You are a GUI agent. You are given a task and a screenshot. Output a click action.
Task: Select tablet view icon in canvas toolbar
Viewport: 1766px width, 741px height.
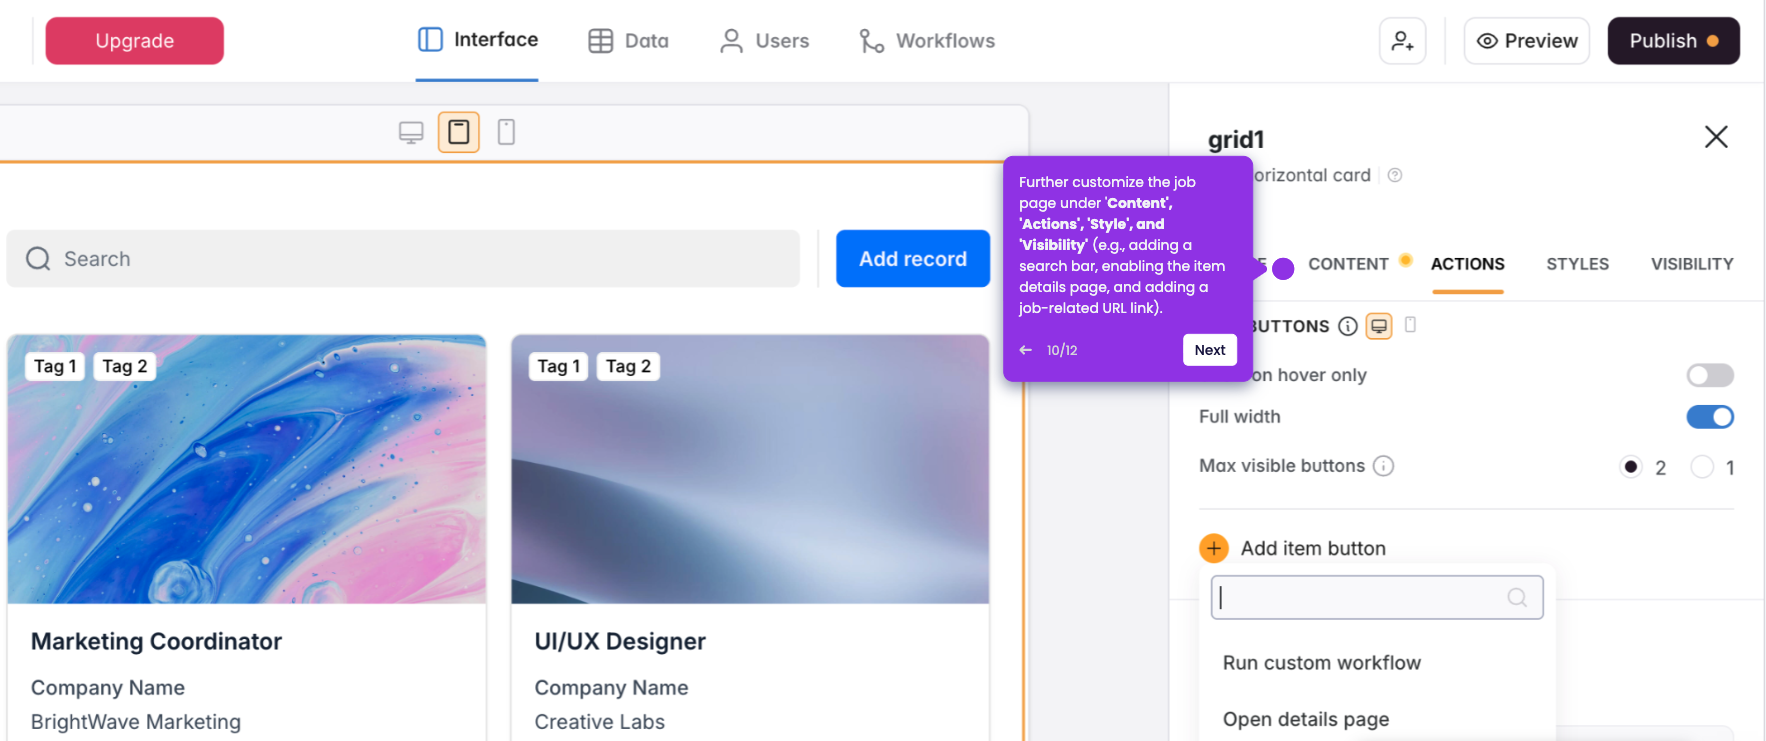click(x=459, y=132)
